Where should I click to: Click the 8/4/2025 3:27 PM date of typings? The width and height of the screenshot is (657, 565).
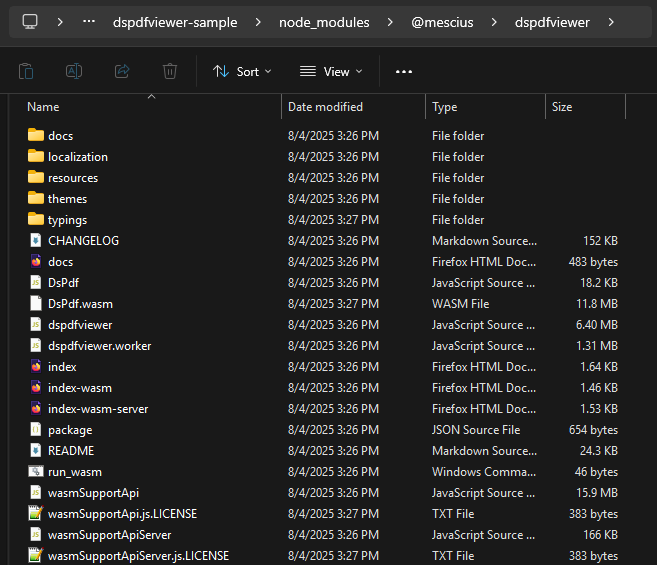pos(333,220)
